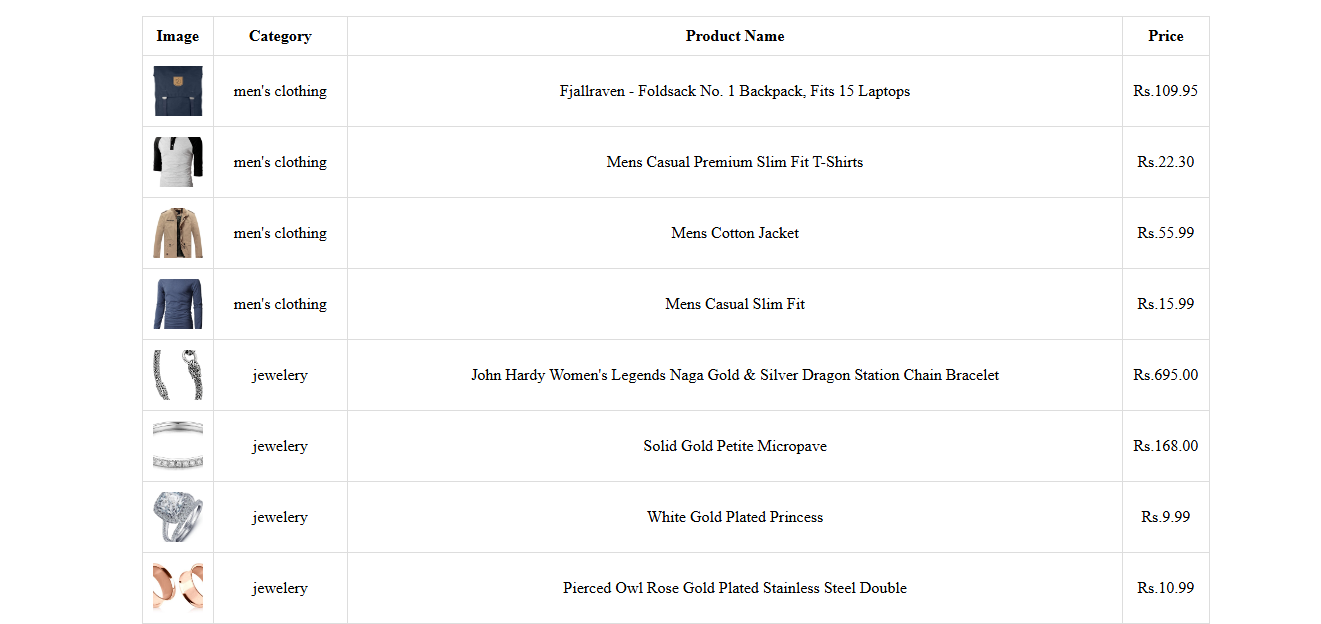
Task: Click the Solid Gold Petite ring thumbnail
Action: (178, 446)
